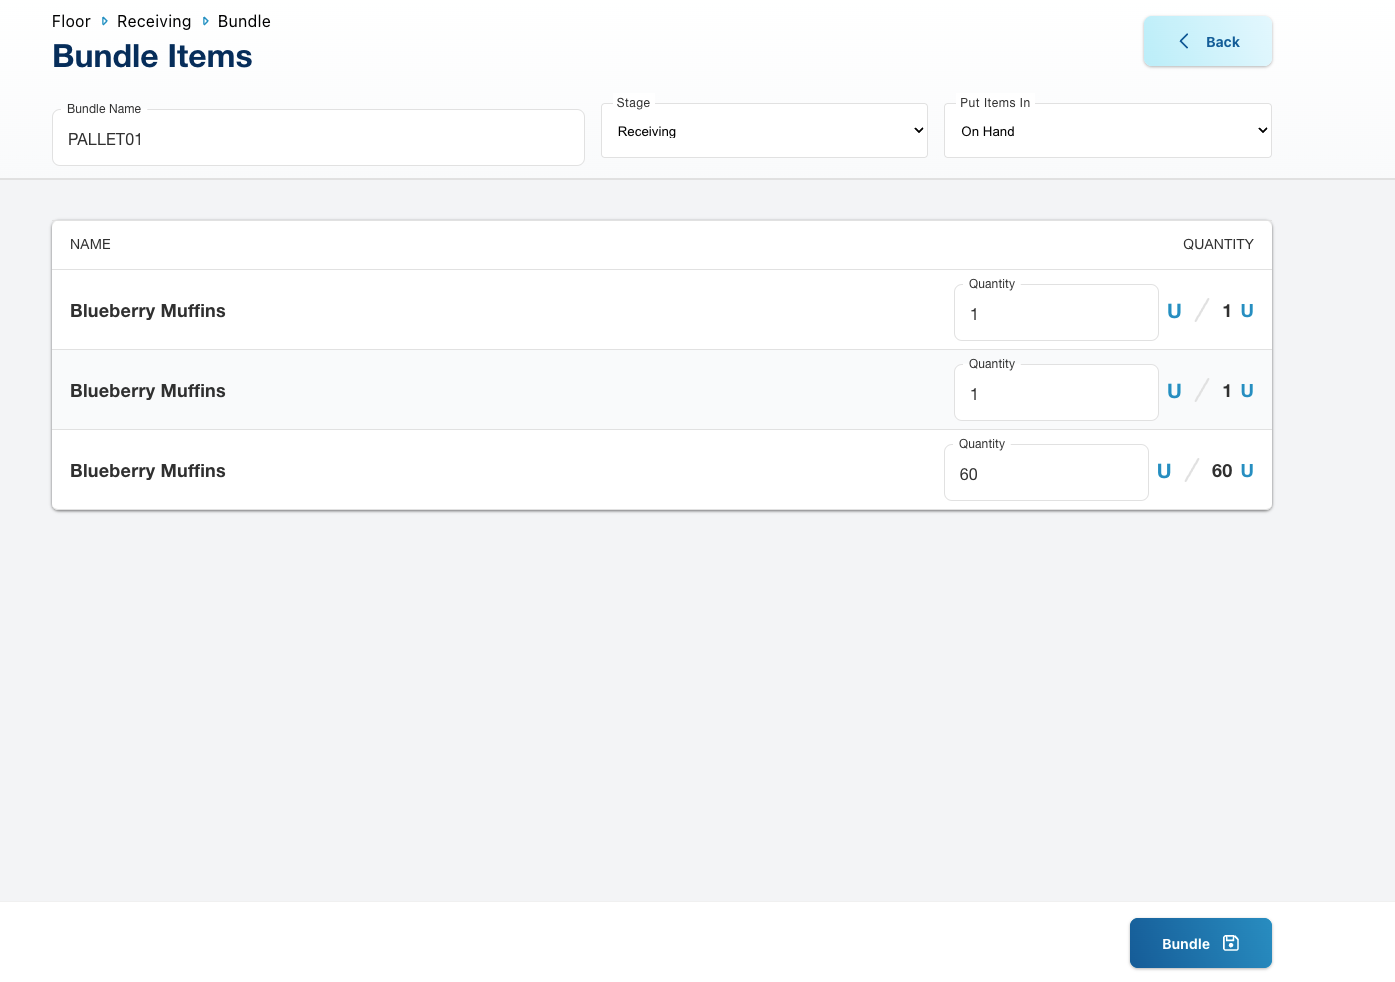Go to Floor in the breadcrumb

(x=71, y=21)
